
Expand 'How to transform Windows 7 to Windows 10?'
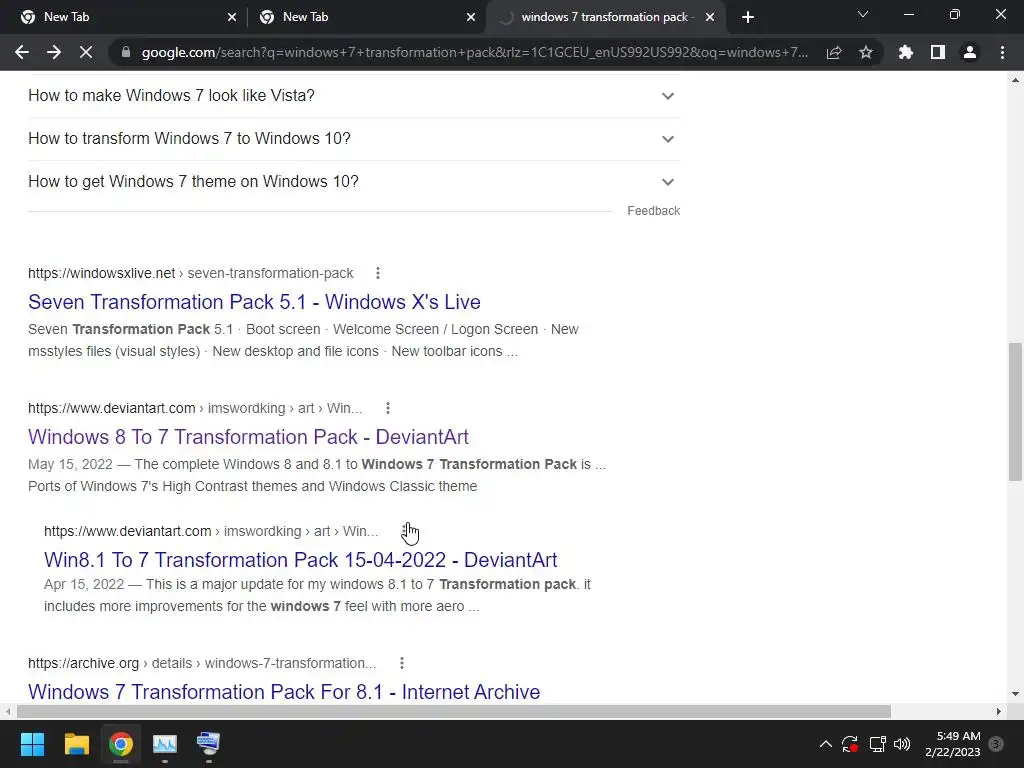click(354, 138)
